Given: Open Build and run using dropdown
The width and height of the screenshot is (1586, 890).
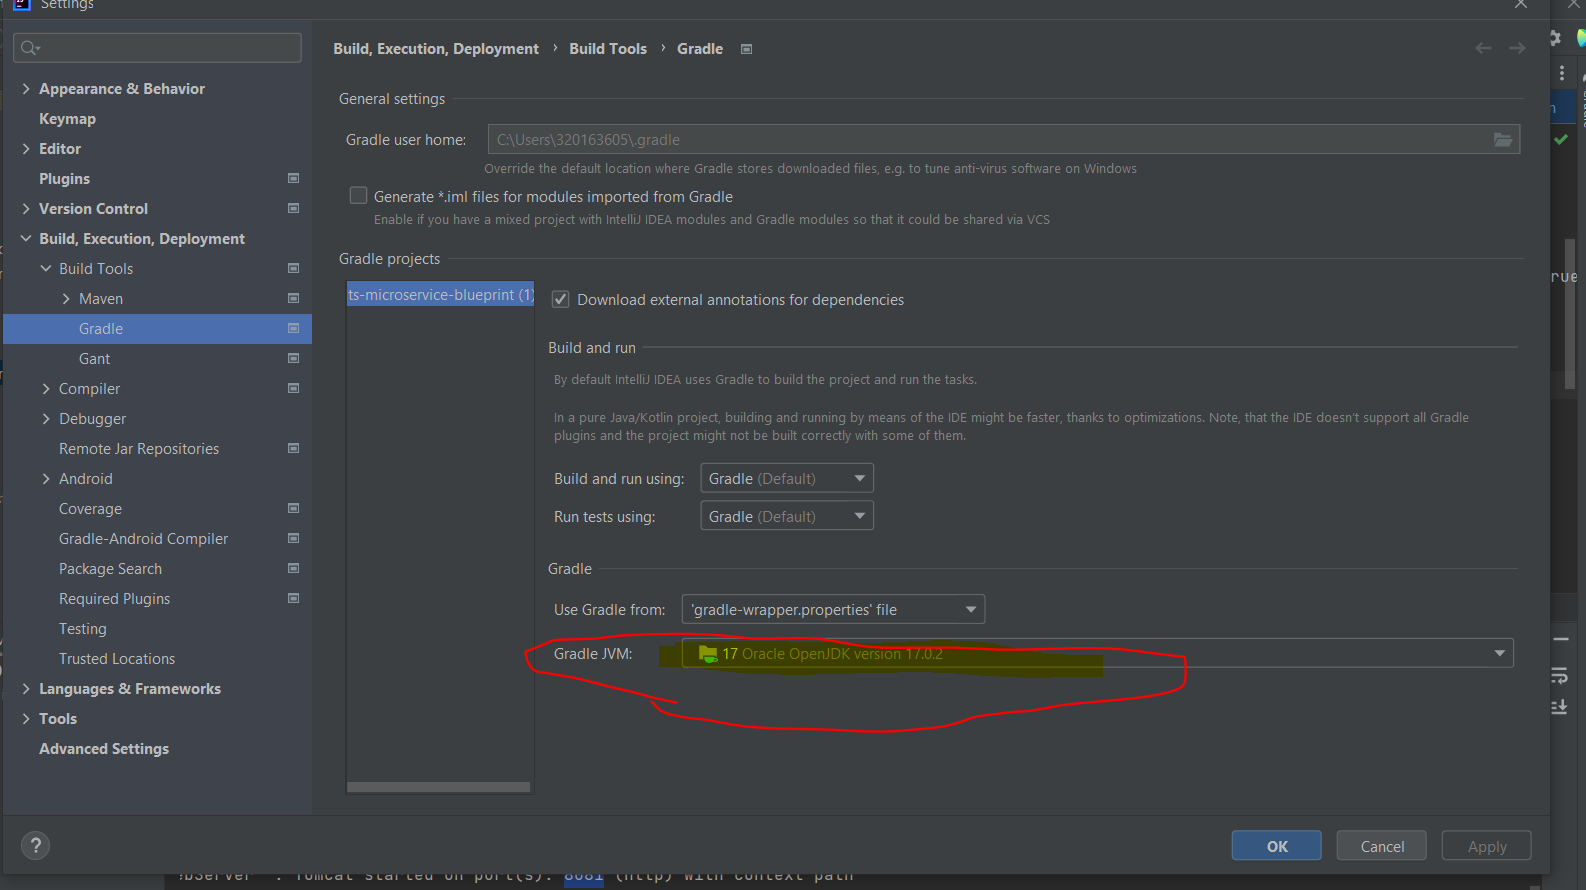Looking at the screenshot, I should pos(787,479).
